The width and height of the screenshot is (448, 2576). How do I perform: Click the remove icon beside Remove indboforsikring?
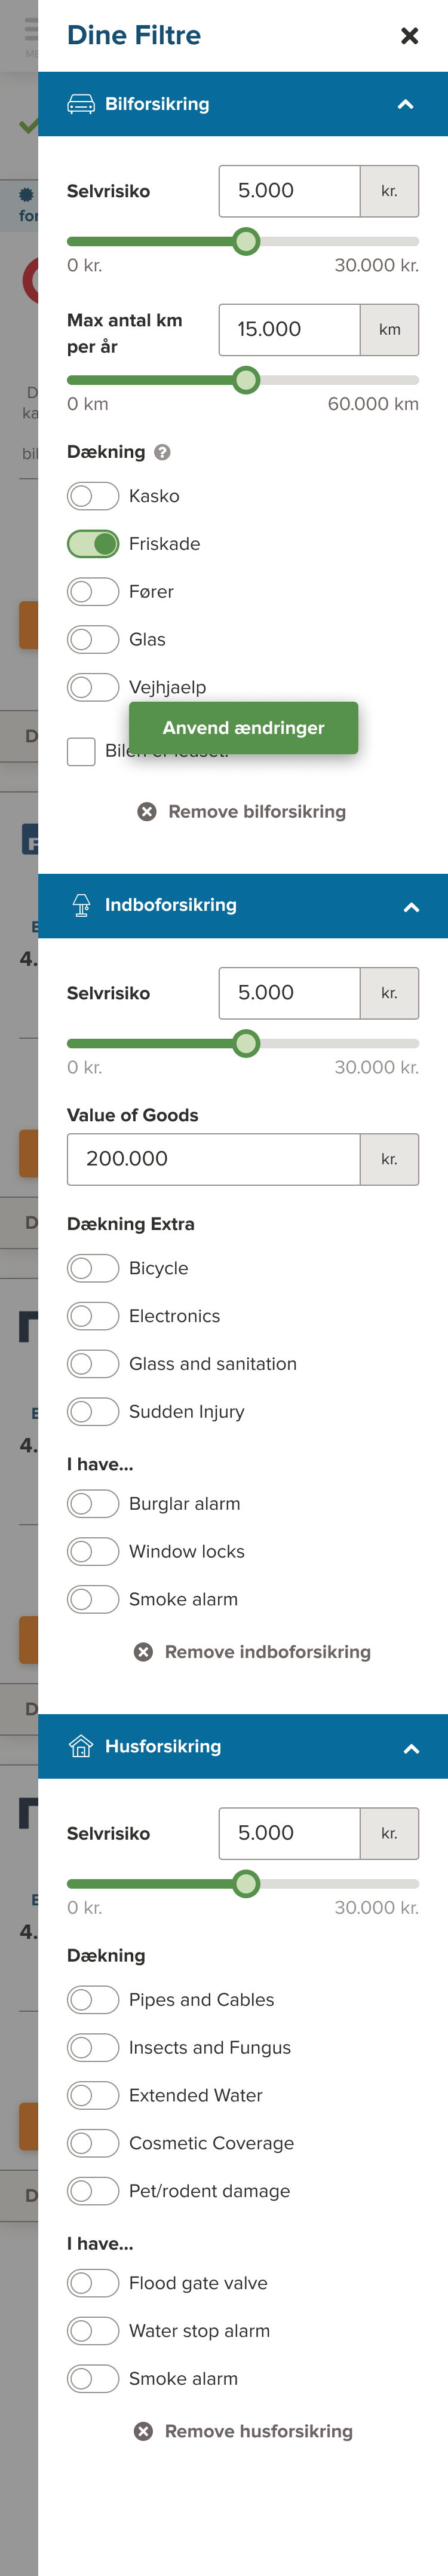[144, 1652]
